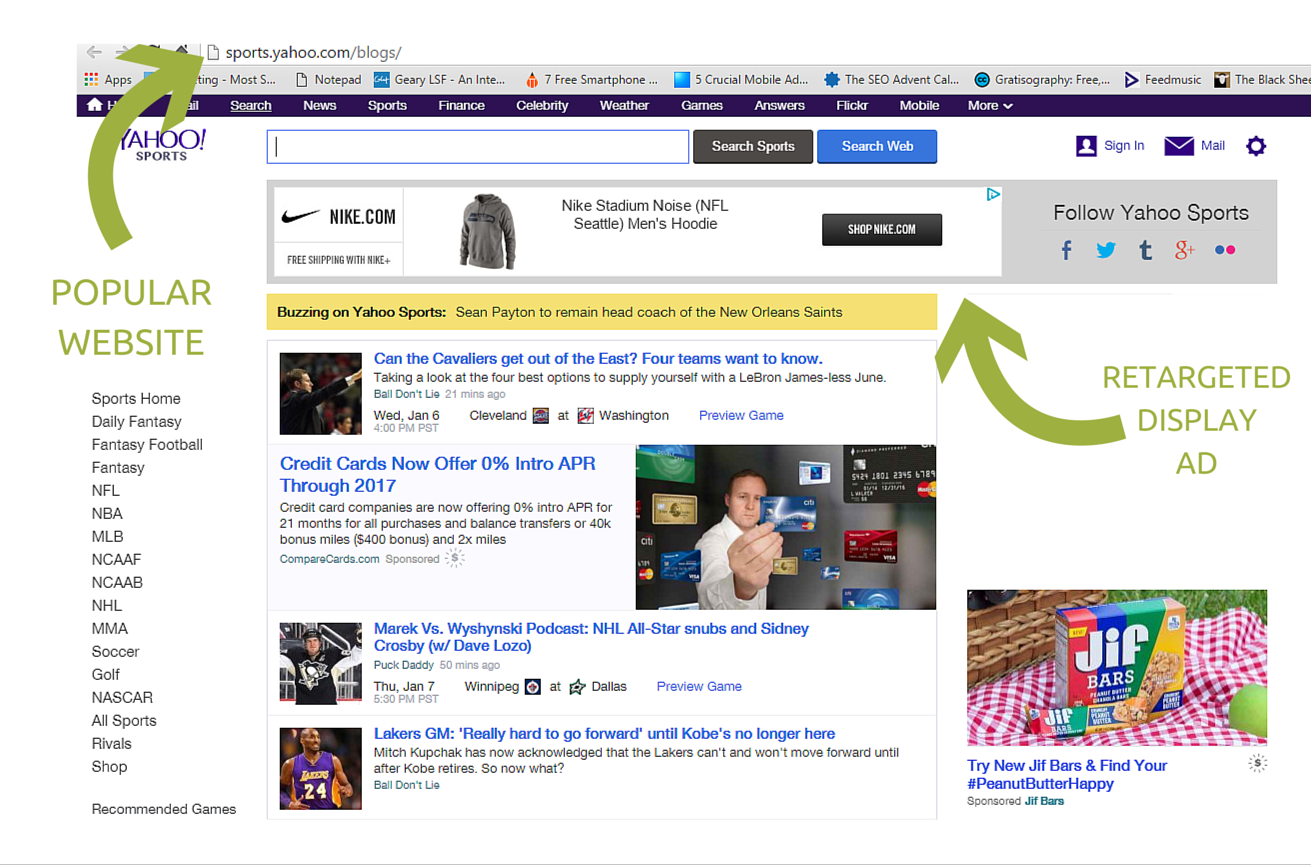Image resolution: width=1311 pixels, height=865 pixels.
Task: Go to NFL in the sidebar
Action: [x=105, y=490]
